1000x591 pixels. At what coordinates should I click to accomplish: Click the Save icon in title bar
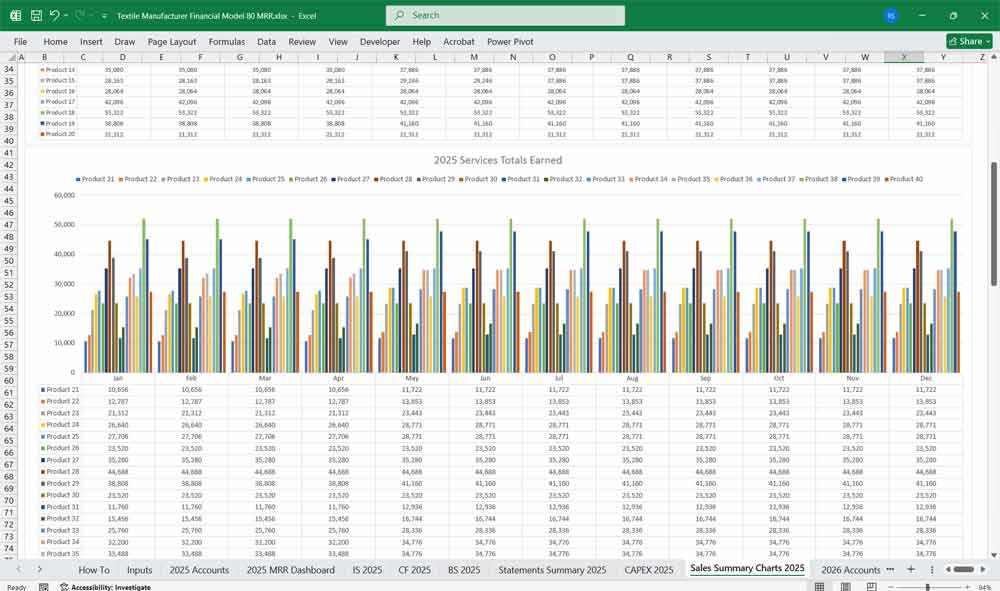tap(36, 16)
